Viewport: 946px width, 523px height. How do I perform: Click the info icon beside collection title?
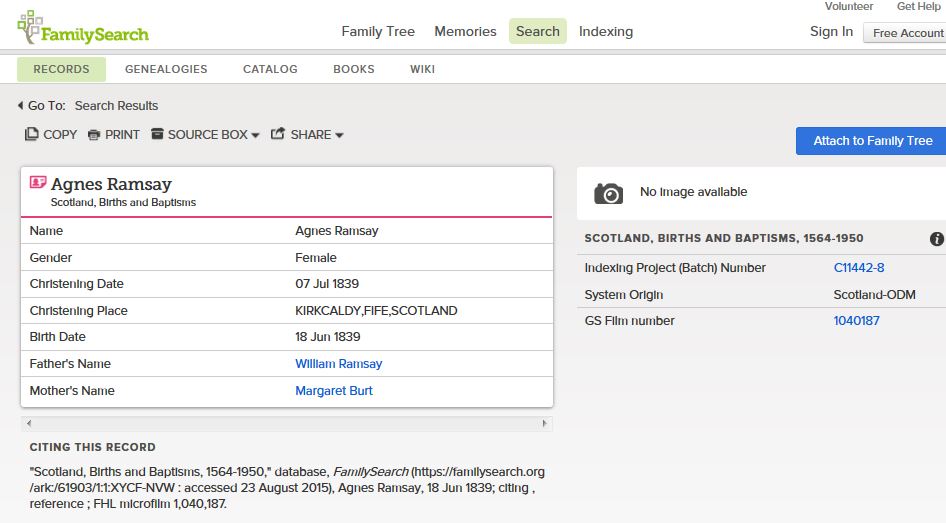[936, 239]
